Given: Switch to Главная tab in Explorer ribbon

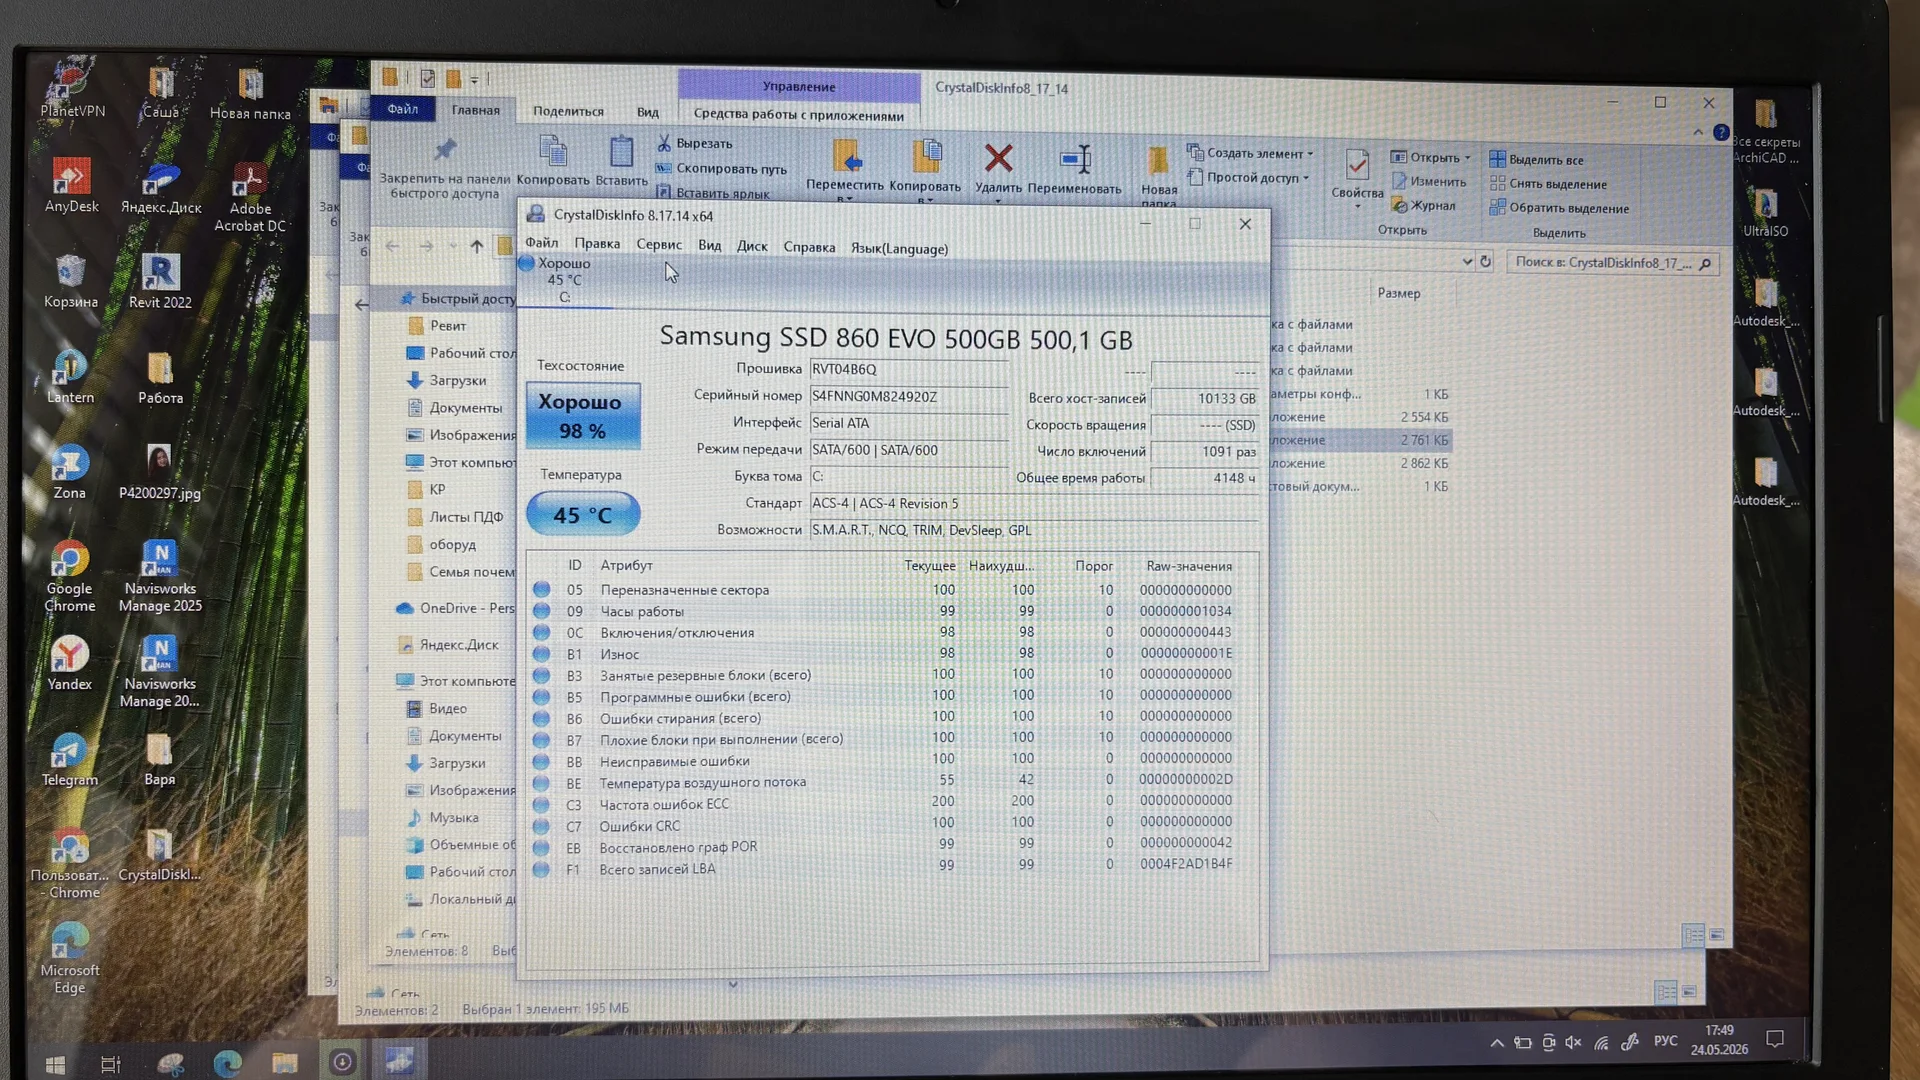Looking at the screenshot, I should [475, 110].
